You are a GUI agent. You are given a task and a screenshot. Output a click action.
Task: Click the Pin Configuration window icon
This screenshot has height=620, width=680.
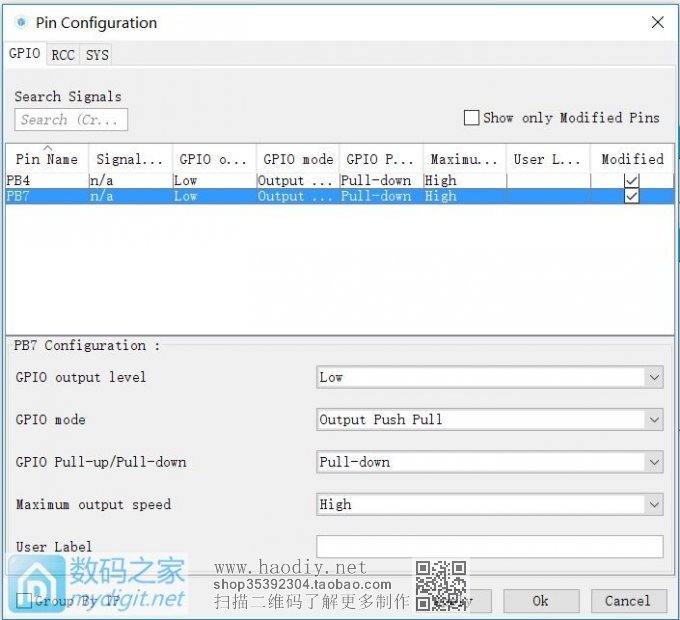tap(21, 22)
